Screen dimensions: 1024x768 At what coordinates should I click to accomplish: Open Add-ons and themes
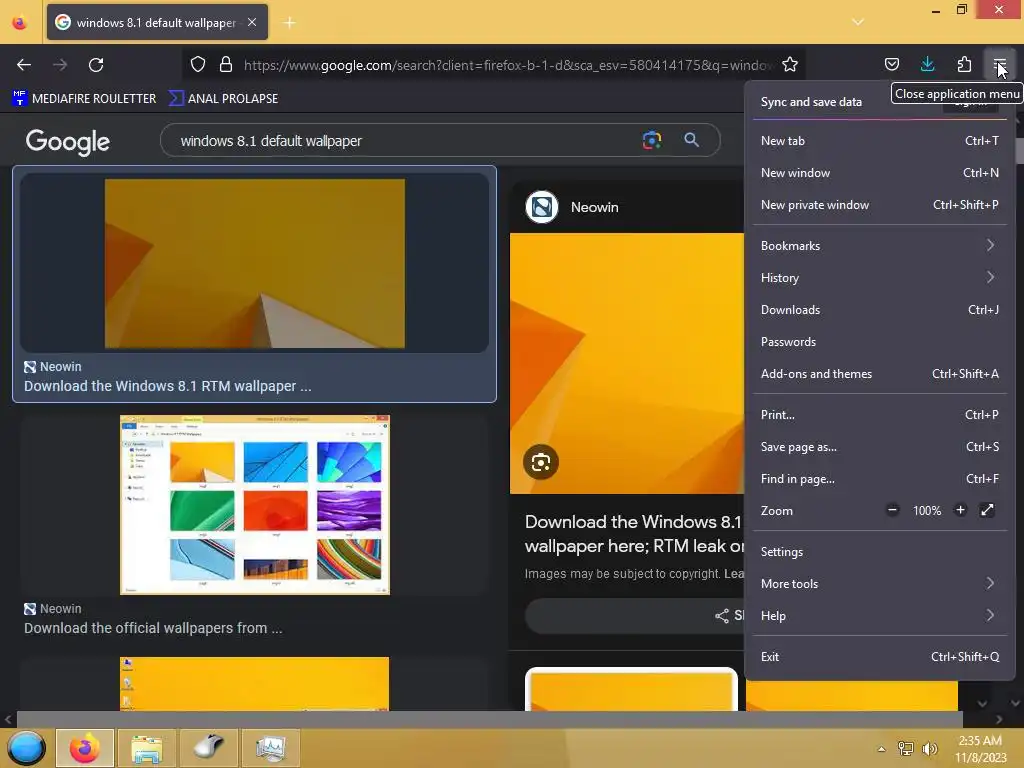[880, 374]
